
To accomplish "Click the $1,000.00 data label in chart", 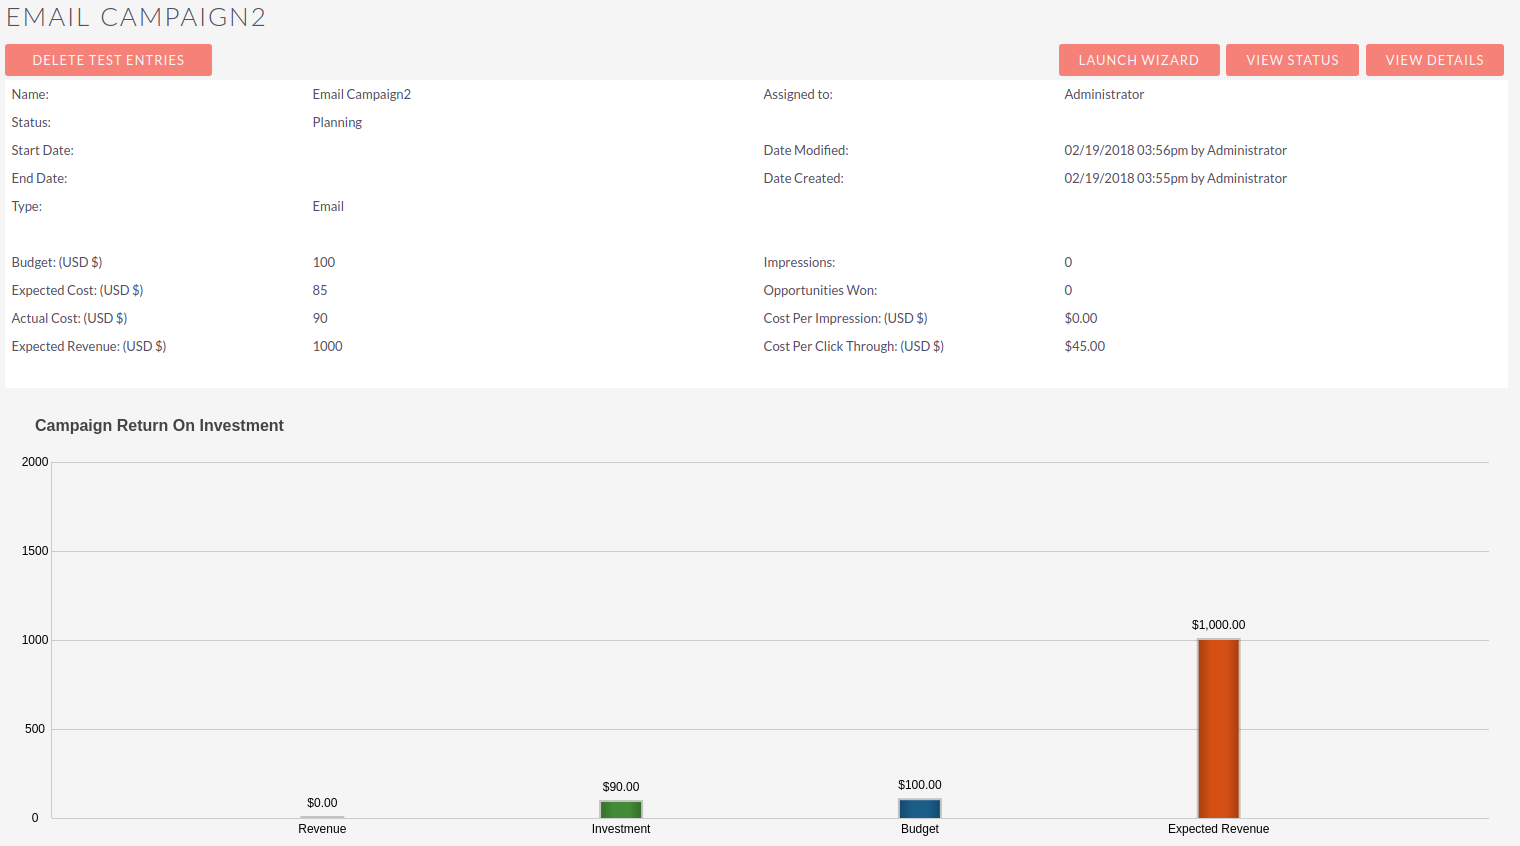I will [1218, 625].
